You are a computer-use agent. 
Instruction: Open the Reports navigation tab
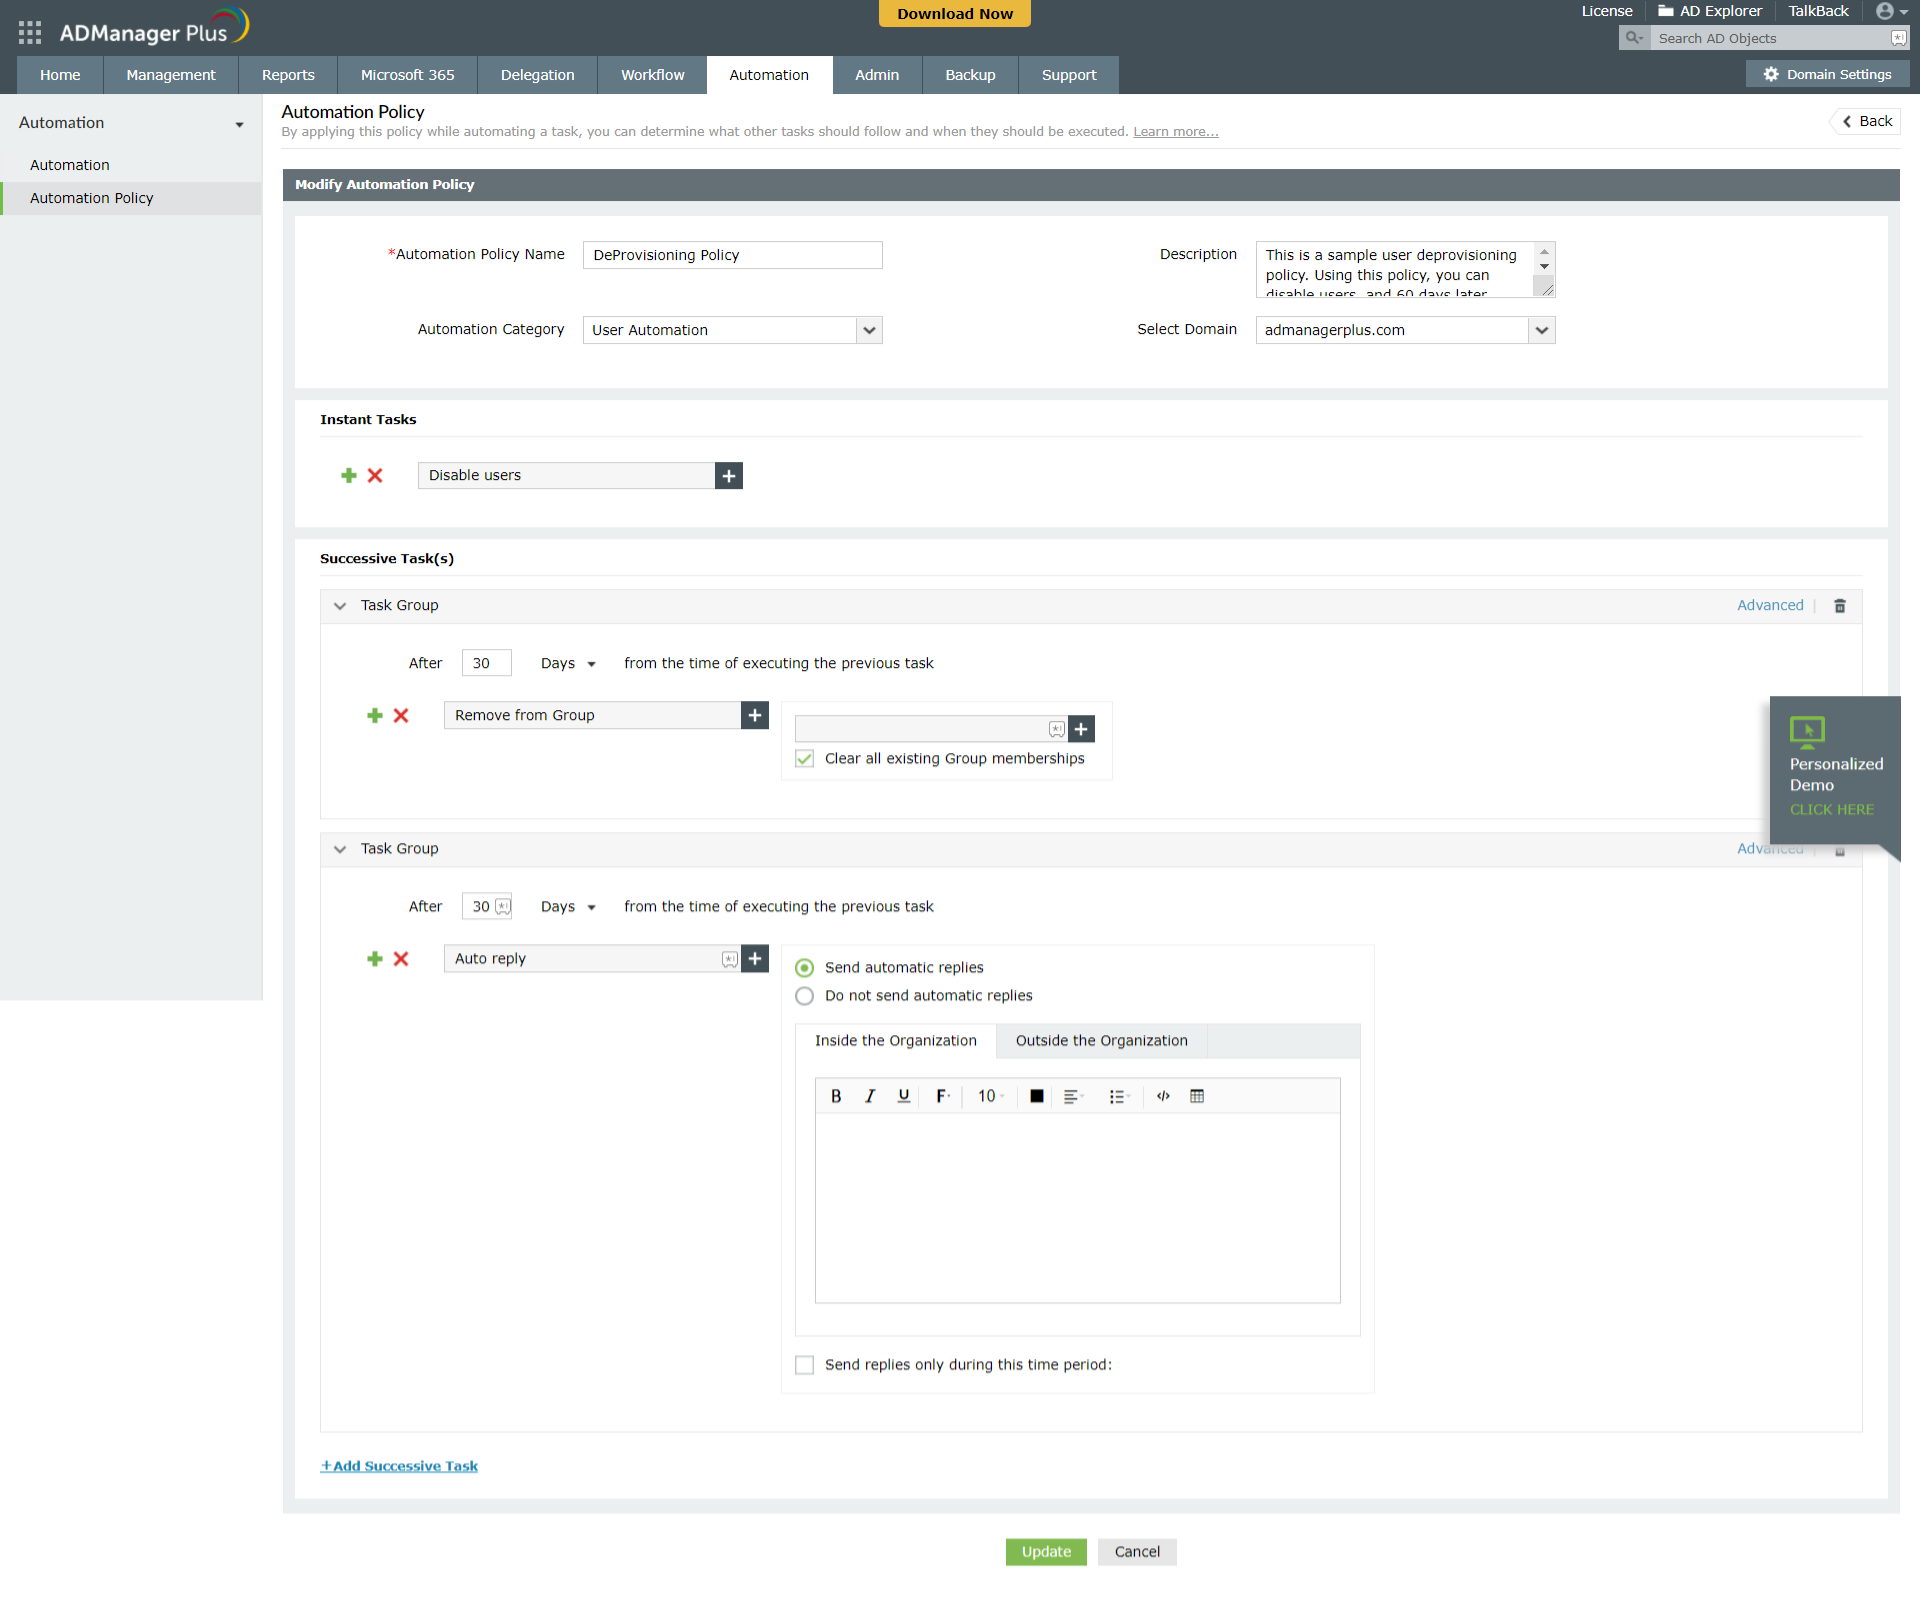(x=287, y=74)
